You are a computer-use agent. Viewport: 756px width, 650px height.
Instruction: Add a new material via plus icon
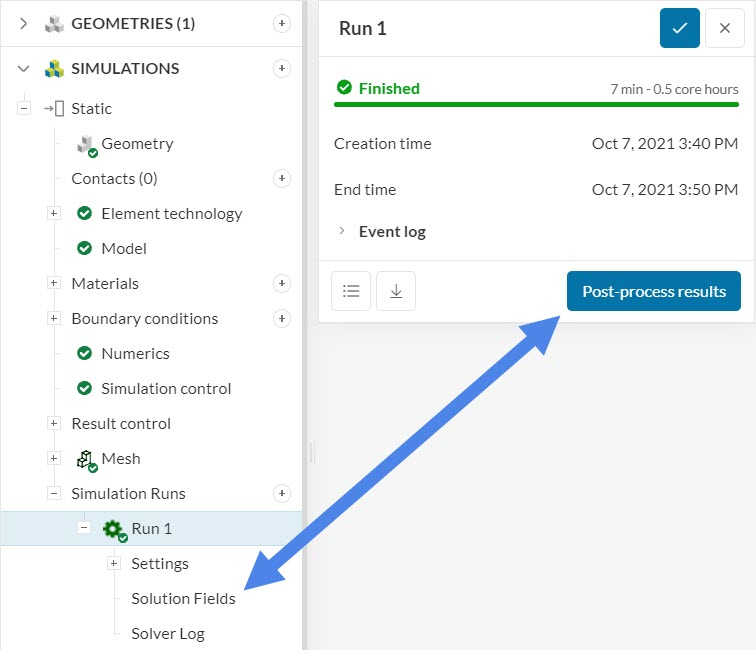pyautogui.click(x=282, y=284)
